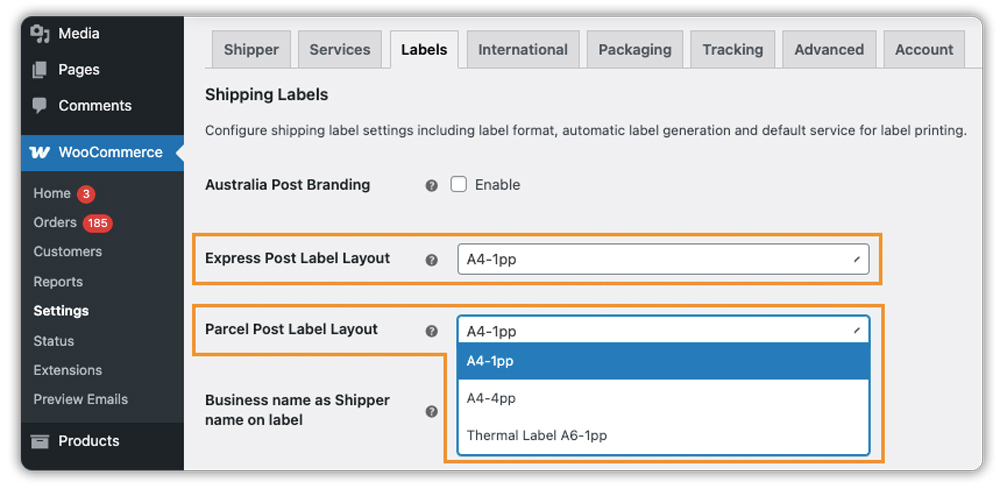Switch to the International tab

(x=523, y=50)
